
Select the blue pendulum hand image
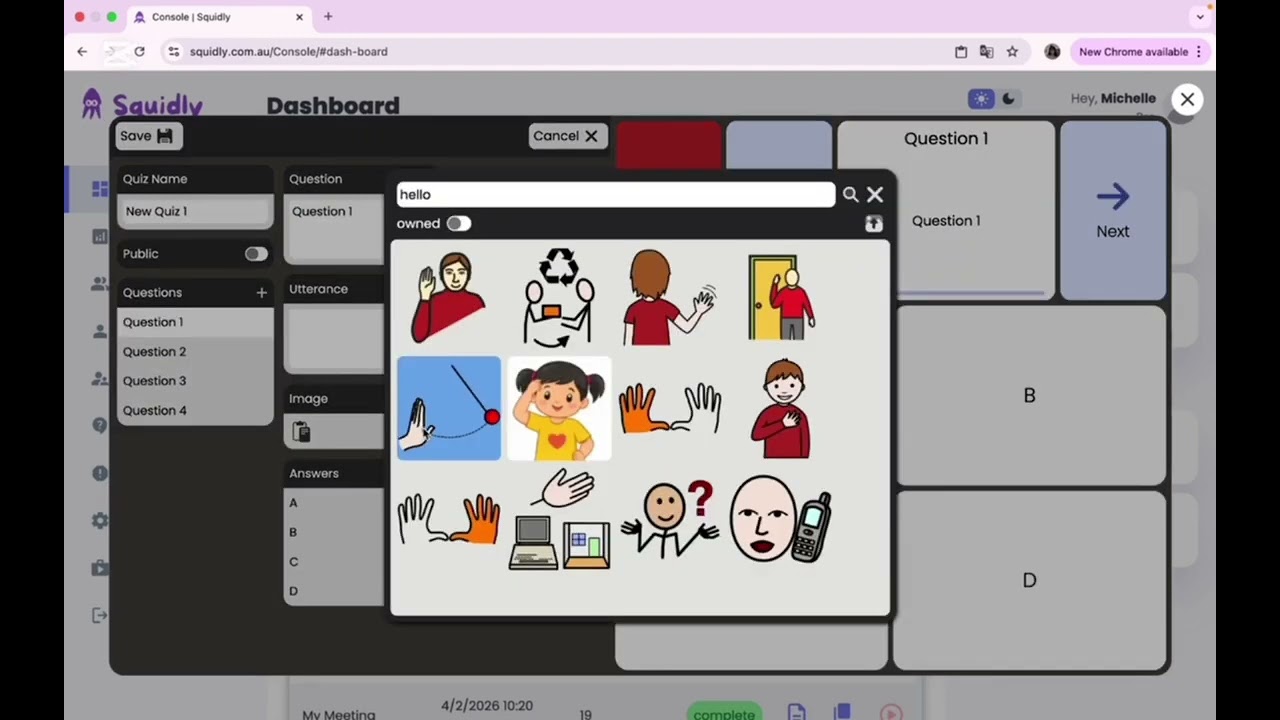point(449,408)
